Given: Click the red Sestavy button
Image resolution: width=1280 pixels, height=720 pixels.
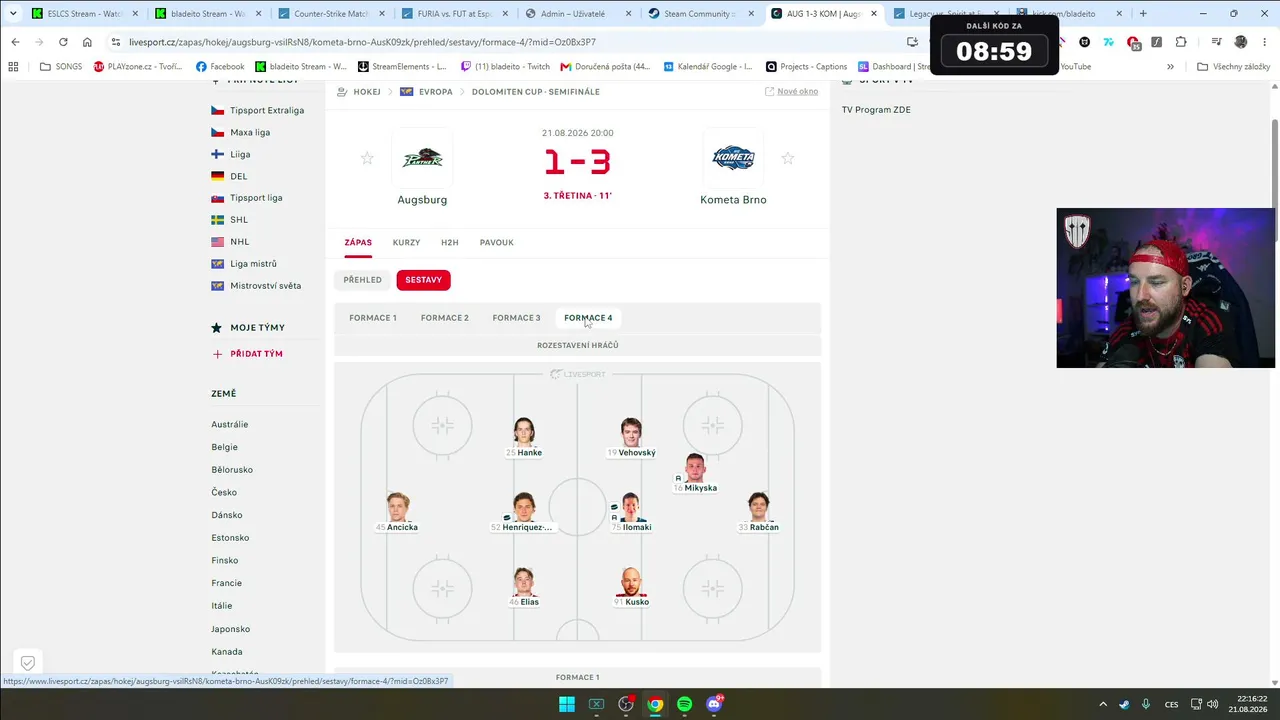Looking at the screenshot, I should [x=423, y=280].
